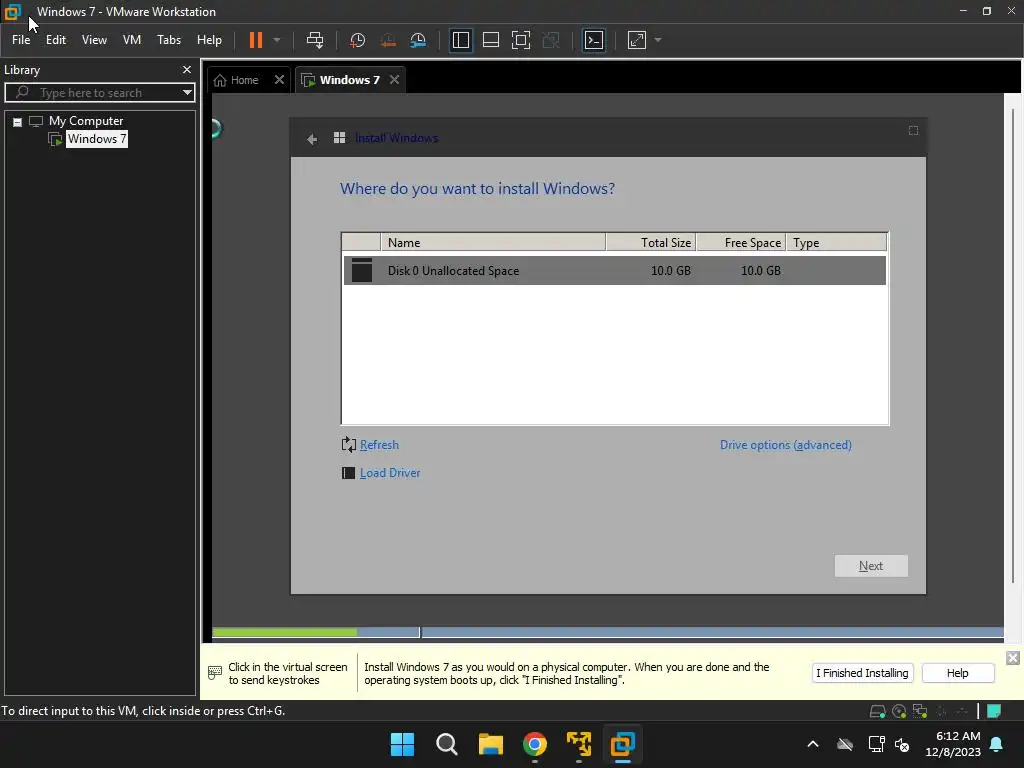Toggle the thumbnail bar view icon
Screen dimensions: 1024x768
[x=490, y=40]
